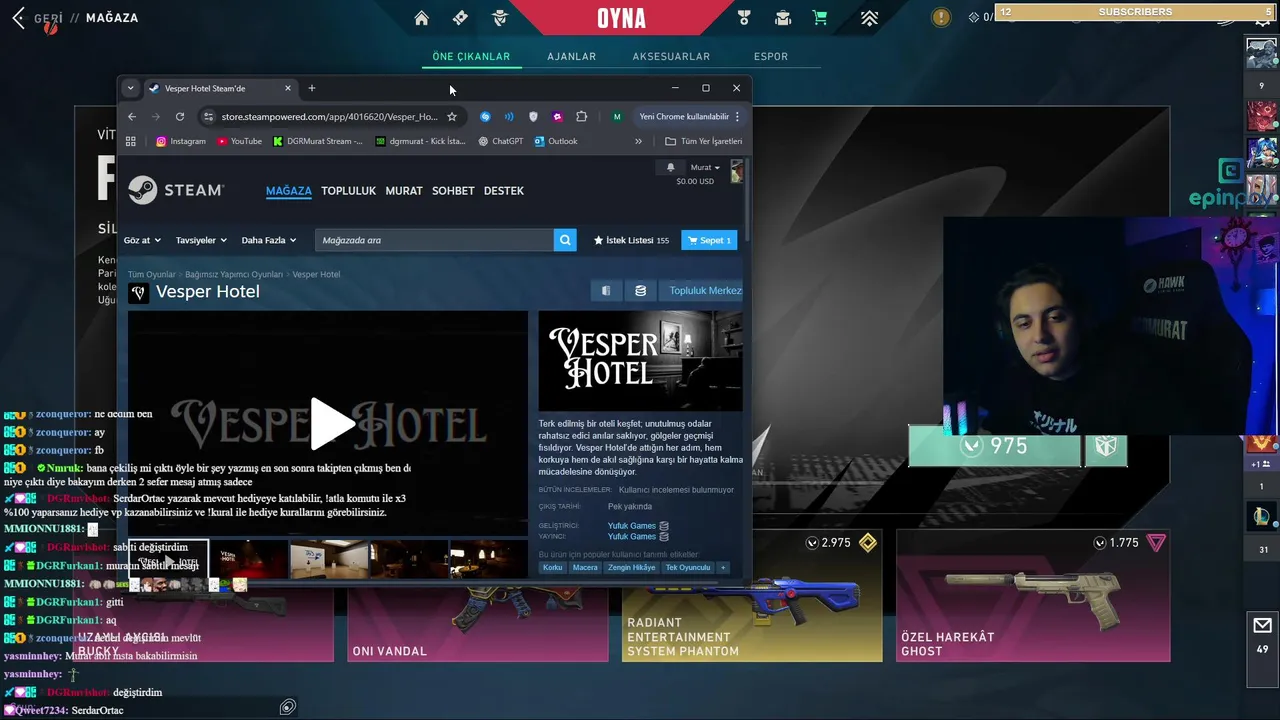Open Chrome apps grid in bookmarks bar

[131, 141]
